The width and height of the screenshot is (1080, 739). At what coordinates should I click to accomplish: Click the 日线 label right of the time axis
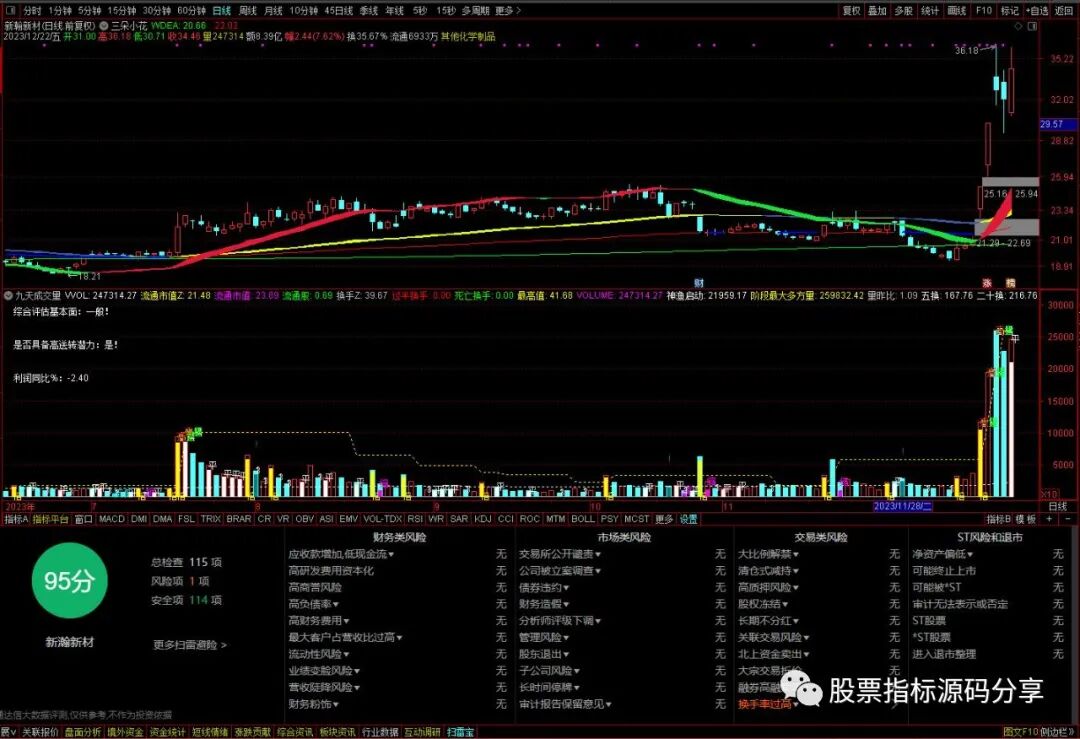tap(1057, 506)
